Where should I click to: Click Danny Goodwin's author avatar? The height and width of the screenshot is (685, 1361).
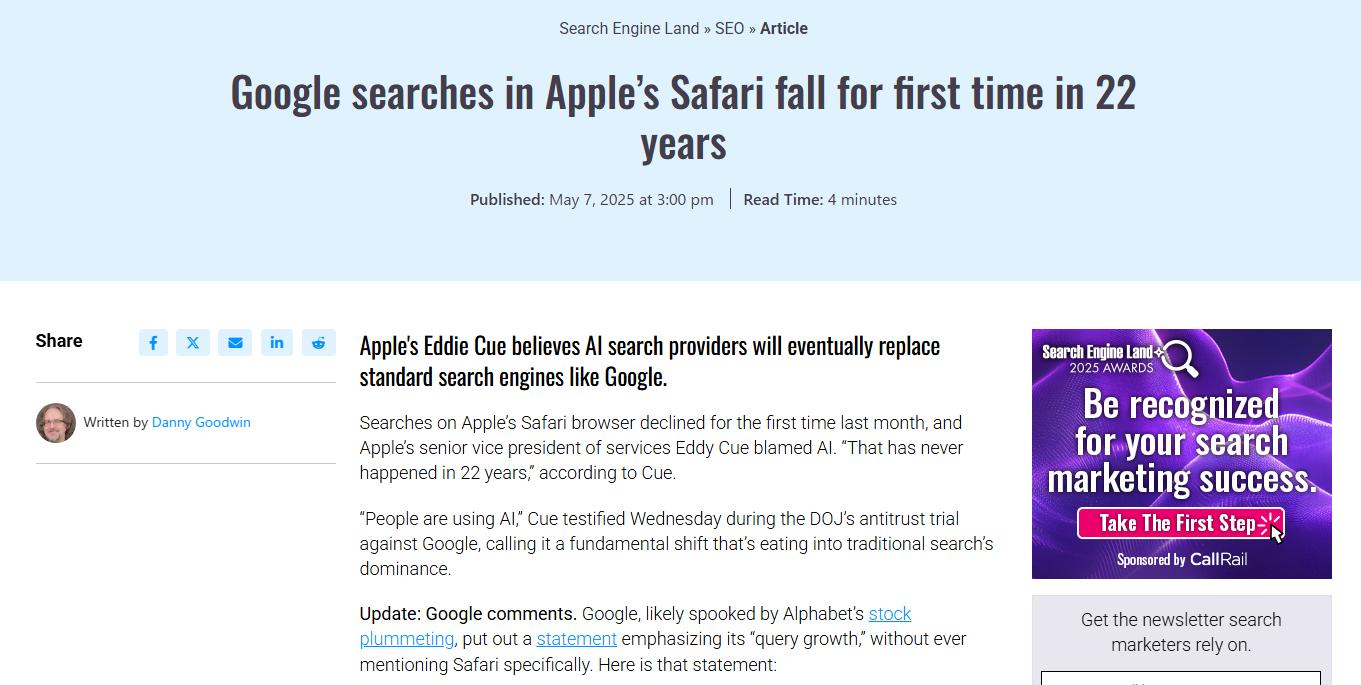pos(56,423)
